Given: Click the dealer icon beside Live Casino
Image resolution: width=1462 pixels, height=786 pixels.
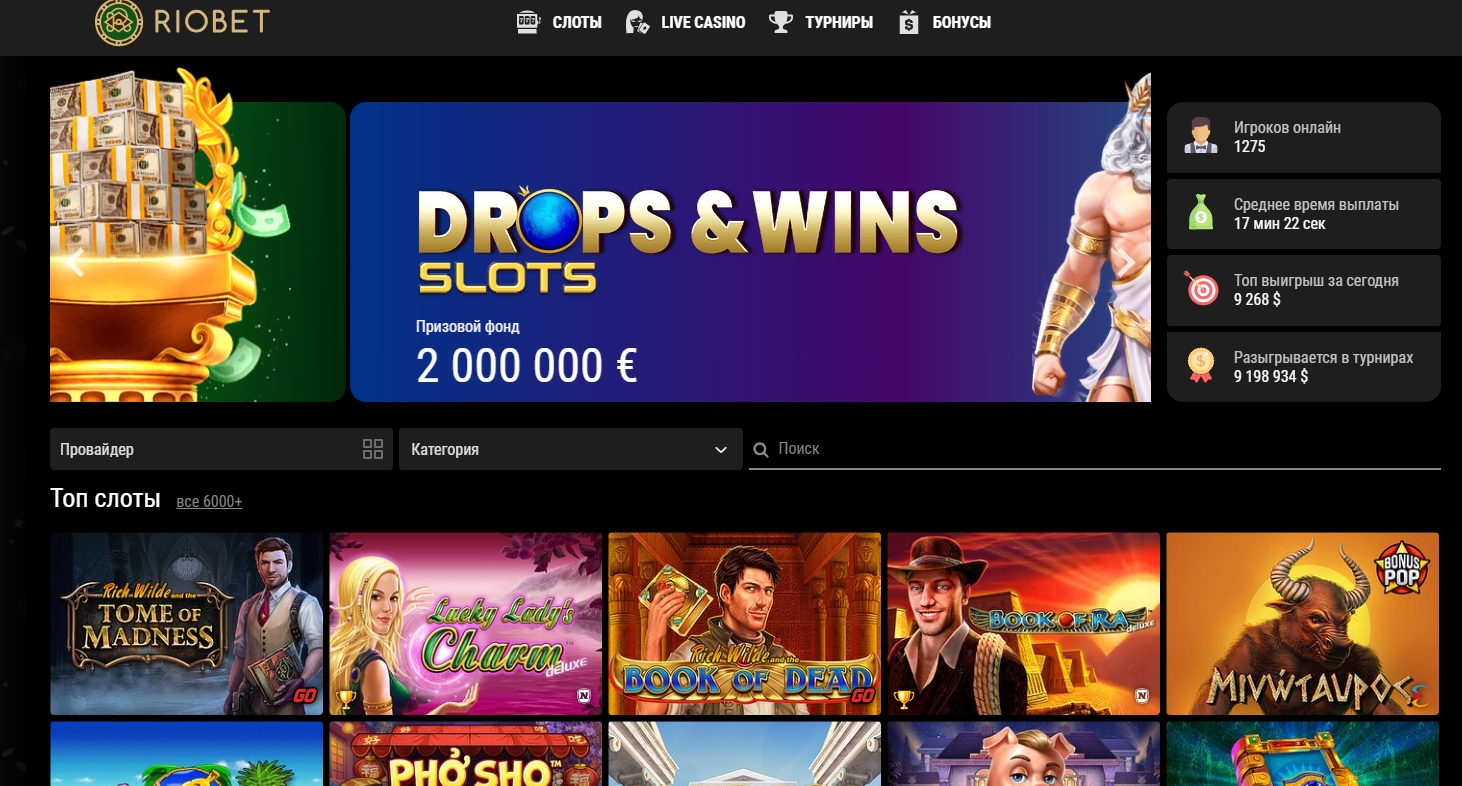Looking at the screenshot, I should [636, 22].
